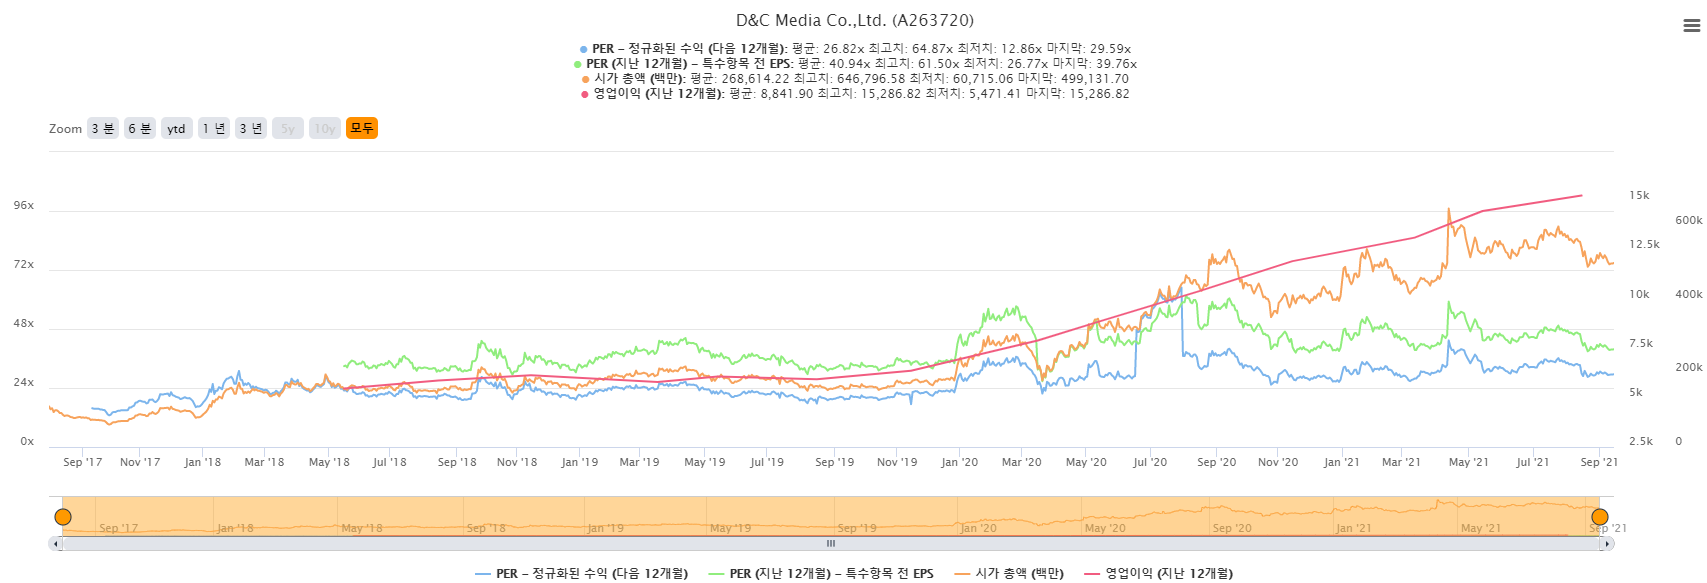The height and width of the screenshot is (583, 1707).
Task: Click the disabled 10y zoom button
Action: point(325,128)
